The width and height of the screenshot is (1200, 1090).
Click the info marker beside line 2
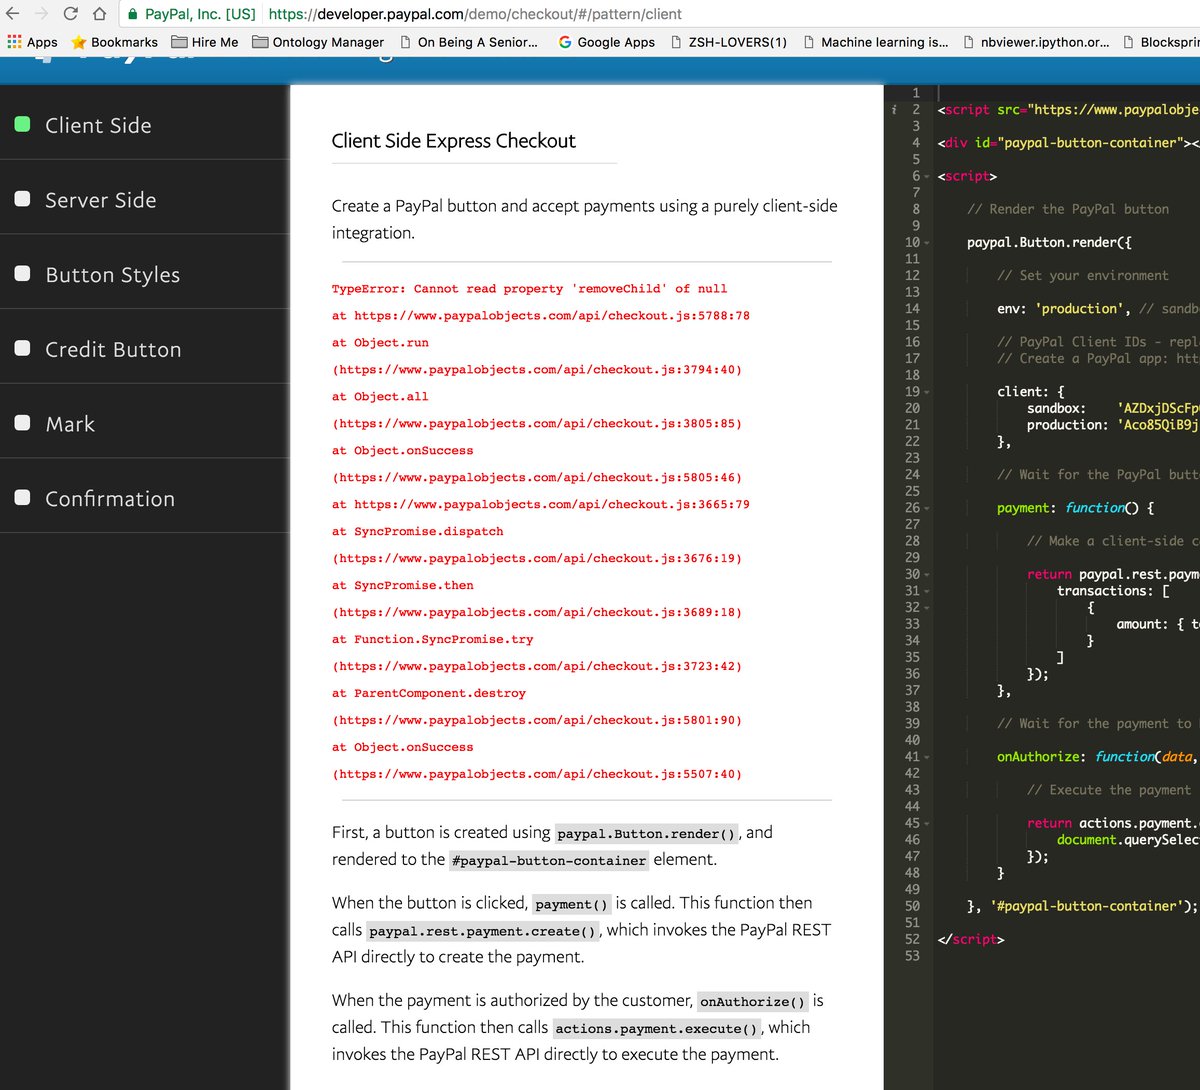coord(894,110)
